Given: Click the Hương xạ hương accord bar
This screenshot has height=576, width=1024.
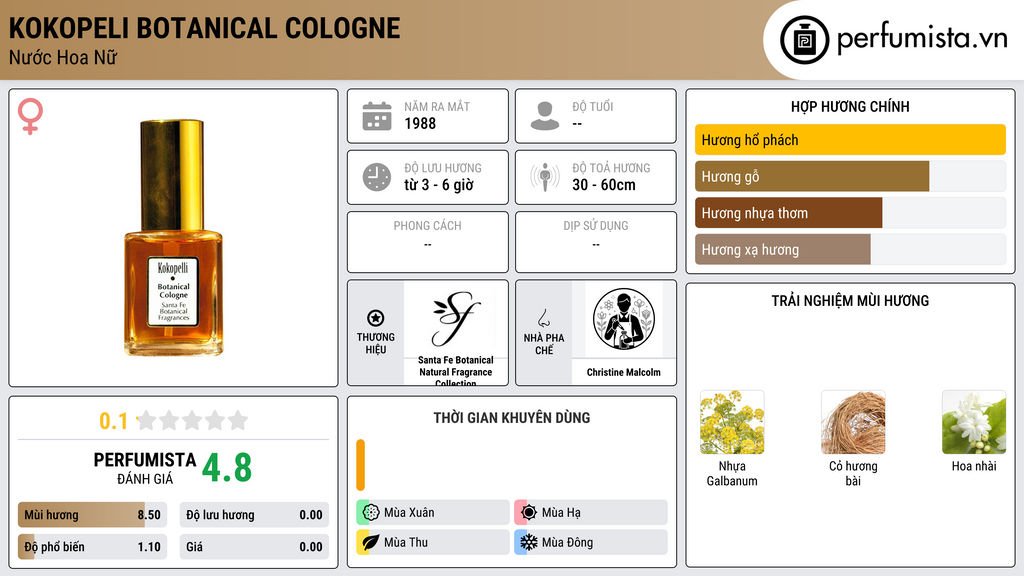Looking at the screenshot, I should pyautogui.click(x=850, y=249).
